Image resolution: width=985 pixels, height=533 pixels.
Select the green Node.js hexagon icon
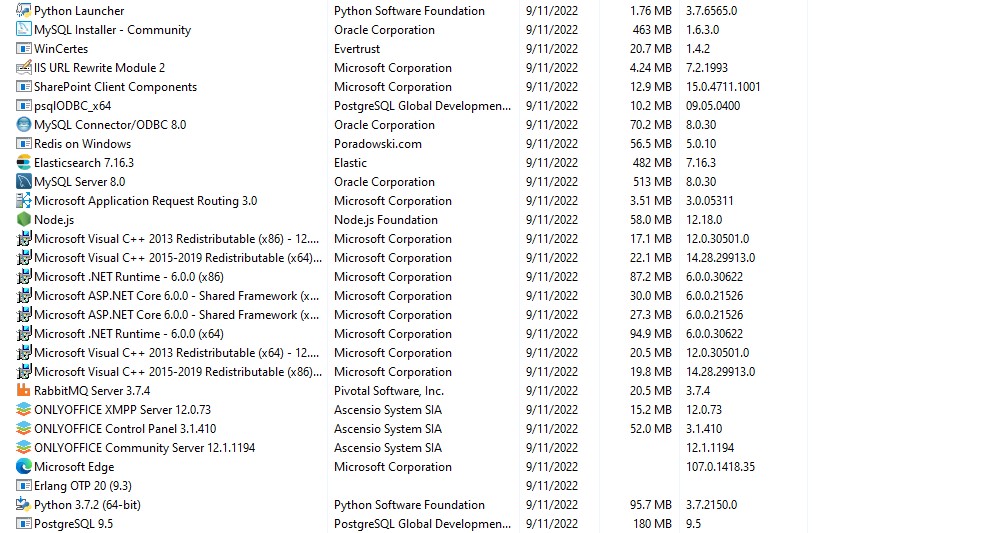(23, 219)
